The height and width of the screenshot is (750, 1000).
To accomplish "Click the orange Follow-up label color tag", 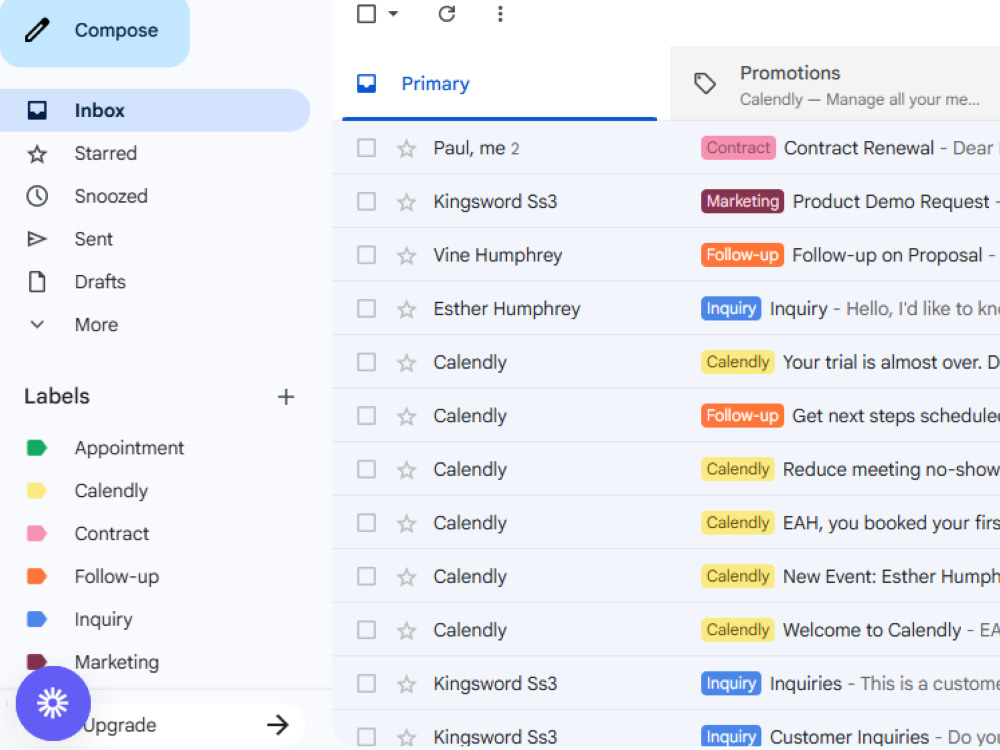I will [x=36, y=576].
